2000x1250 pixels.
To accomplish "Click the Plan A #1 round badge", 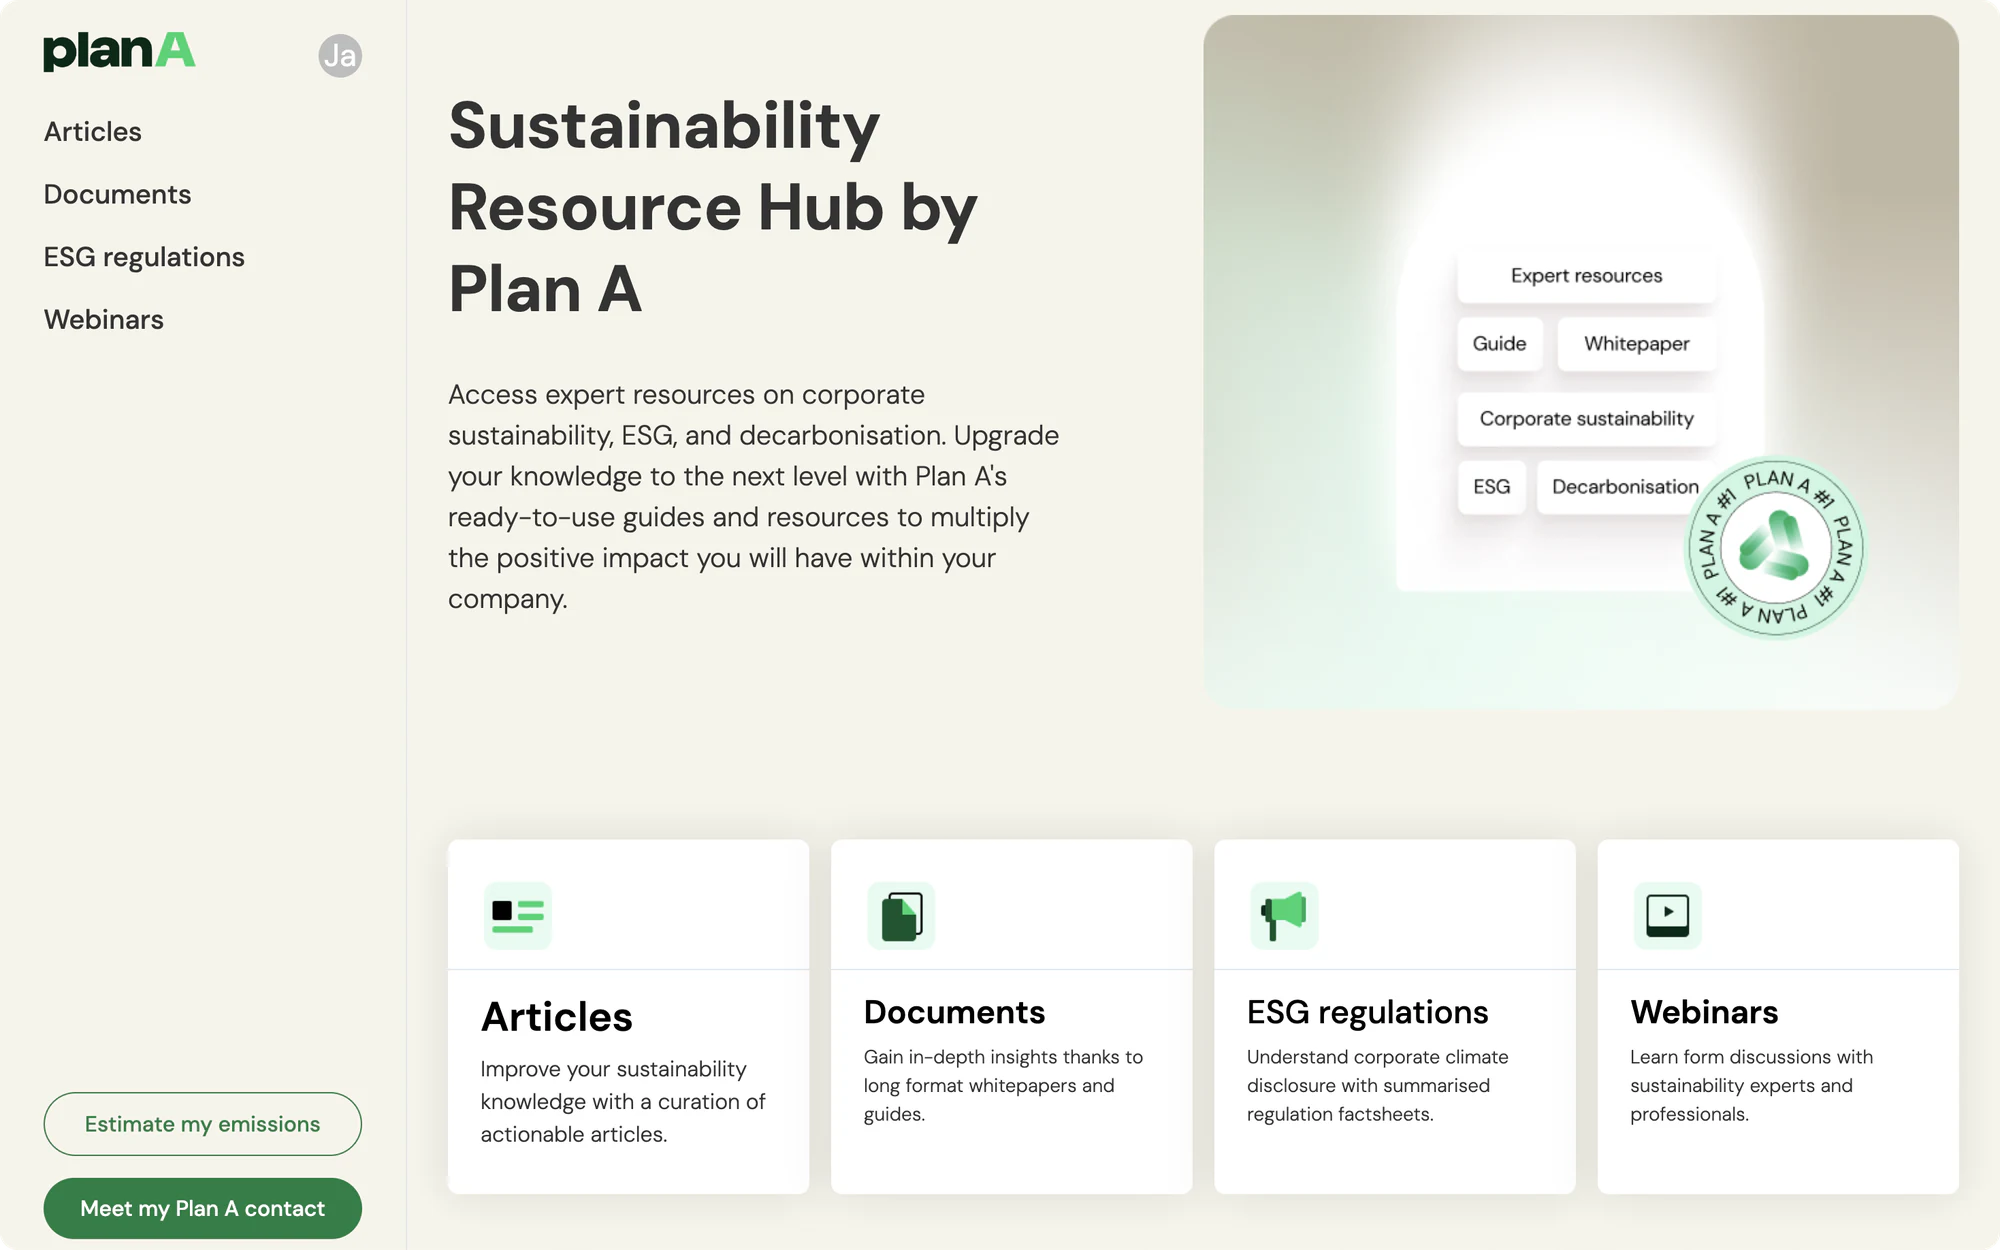I will (x=1774, y=547).
